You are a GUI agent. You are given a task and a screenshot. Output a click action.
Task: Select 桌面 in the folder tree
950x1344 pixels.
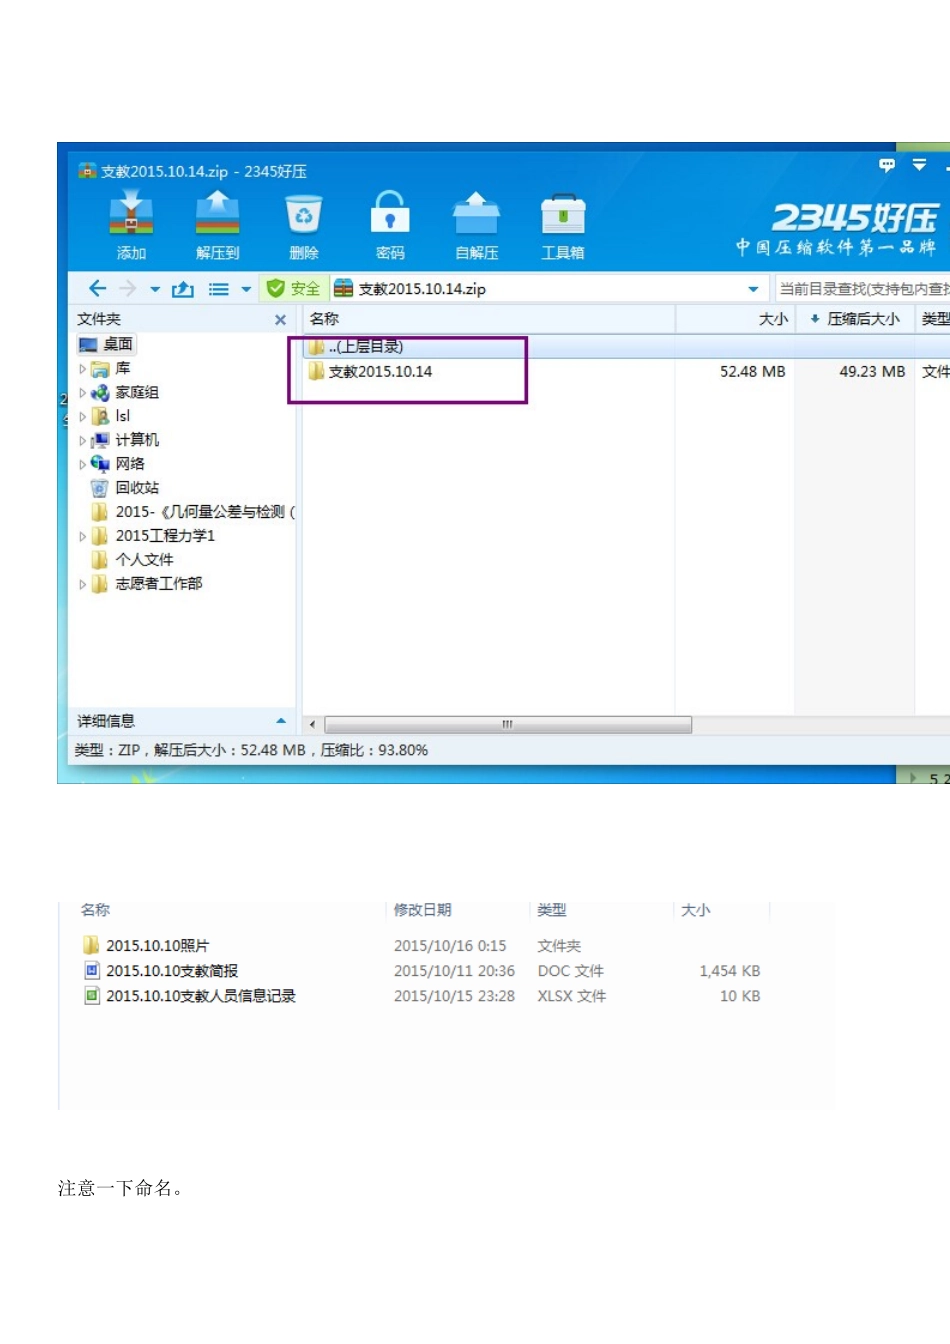click(x=106, y=344)
